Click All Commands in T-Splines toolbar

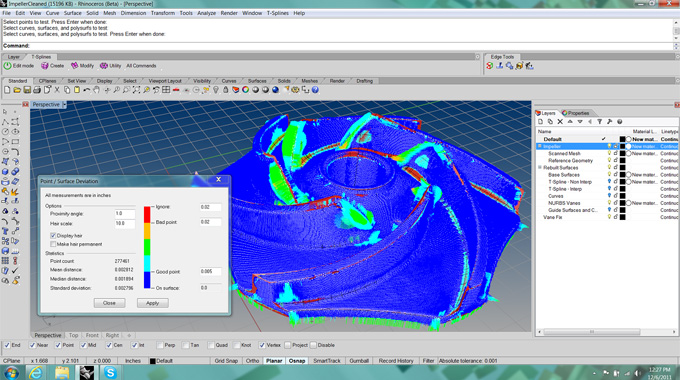pyautogui.click(x=141, y=66)
